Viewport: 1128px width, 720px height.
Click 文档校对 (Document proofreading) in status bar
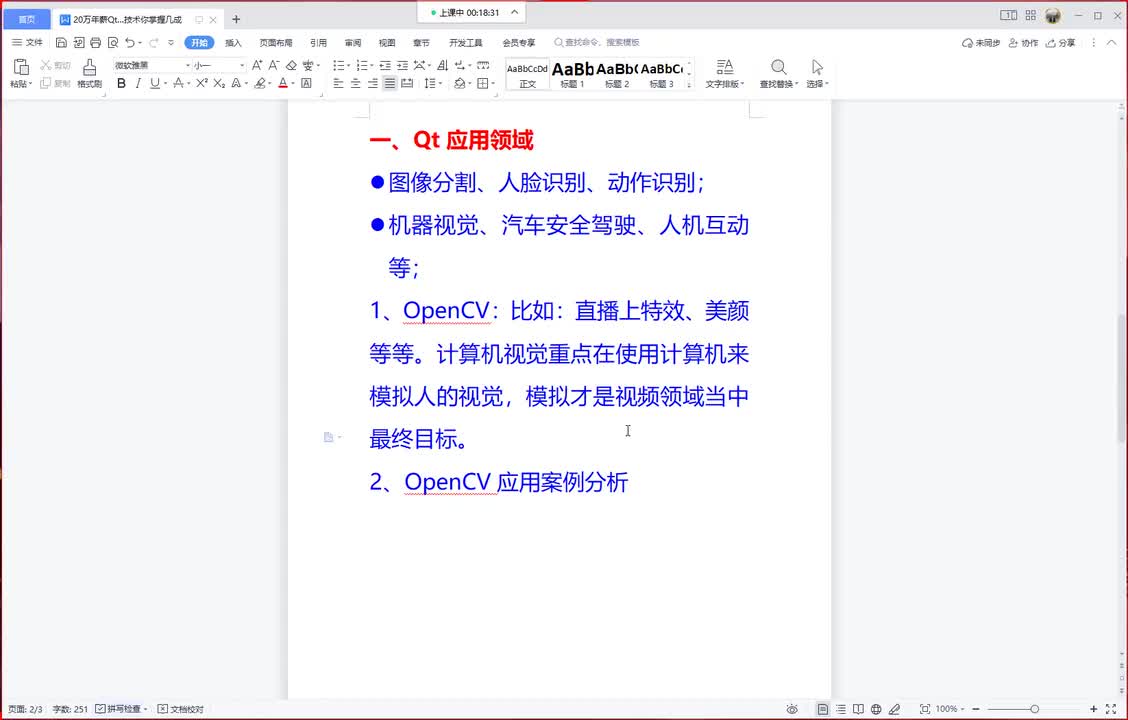point(181,709)
